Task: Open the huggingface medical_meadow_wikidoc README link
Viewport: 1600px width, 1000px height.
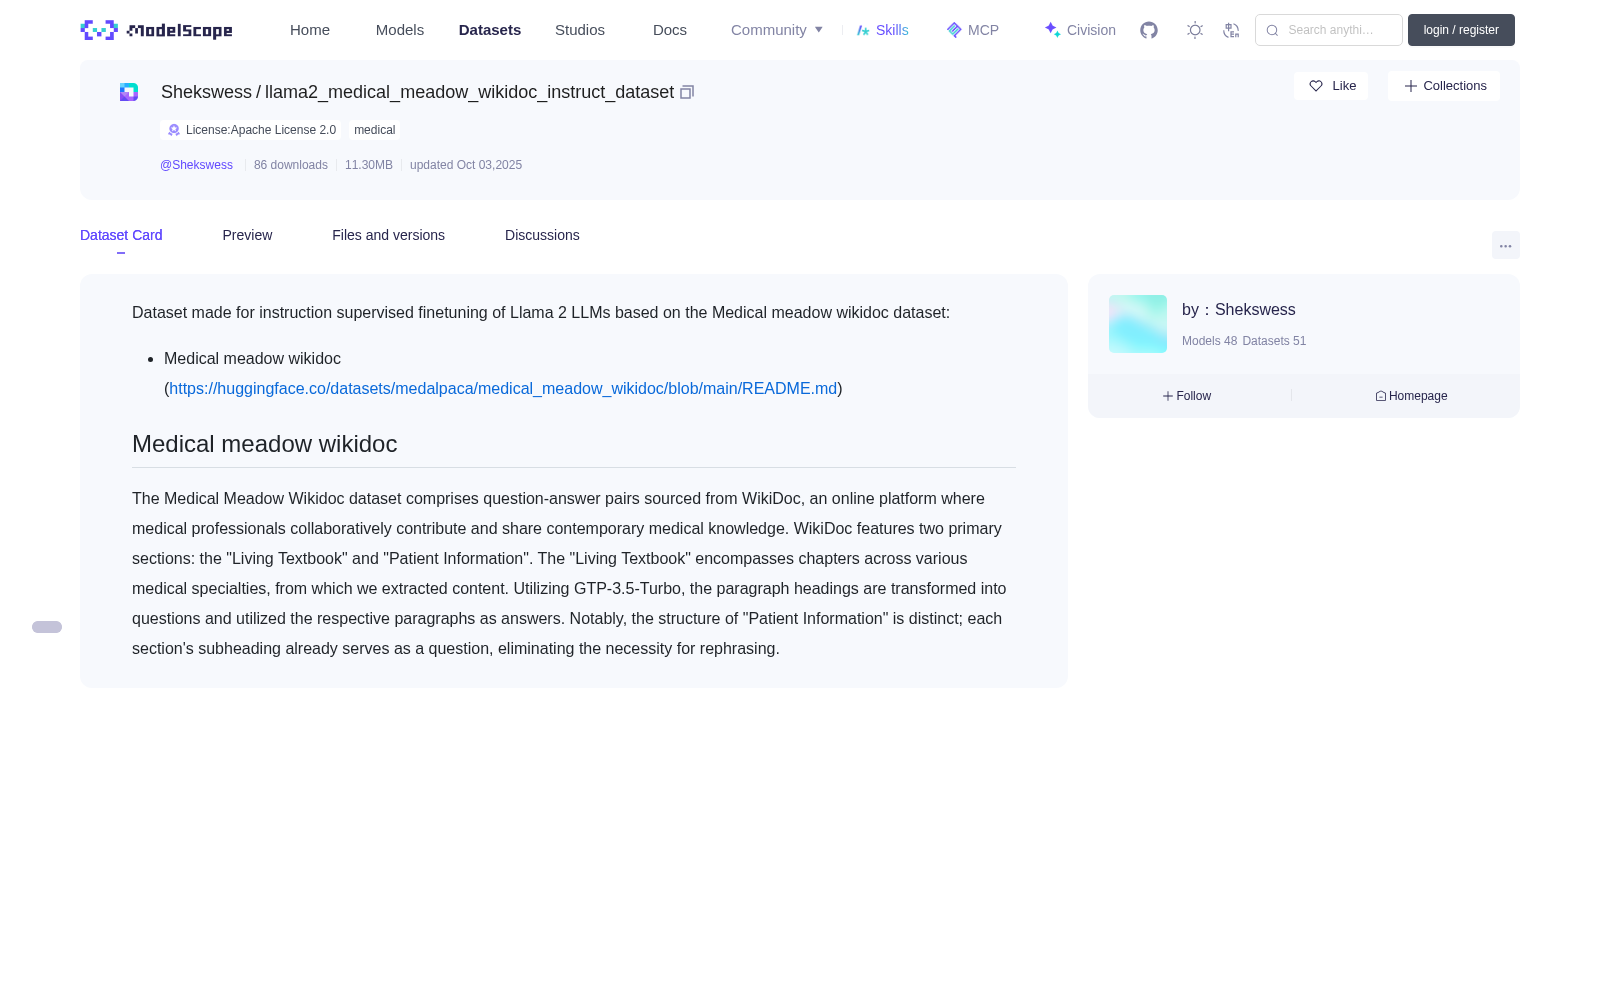Action: point(503,388)
